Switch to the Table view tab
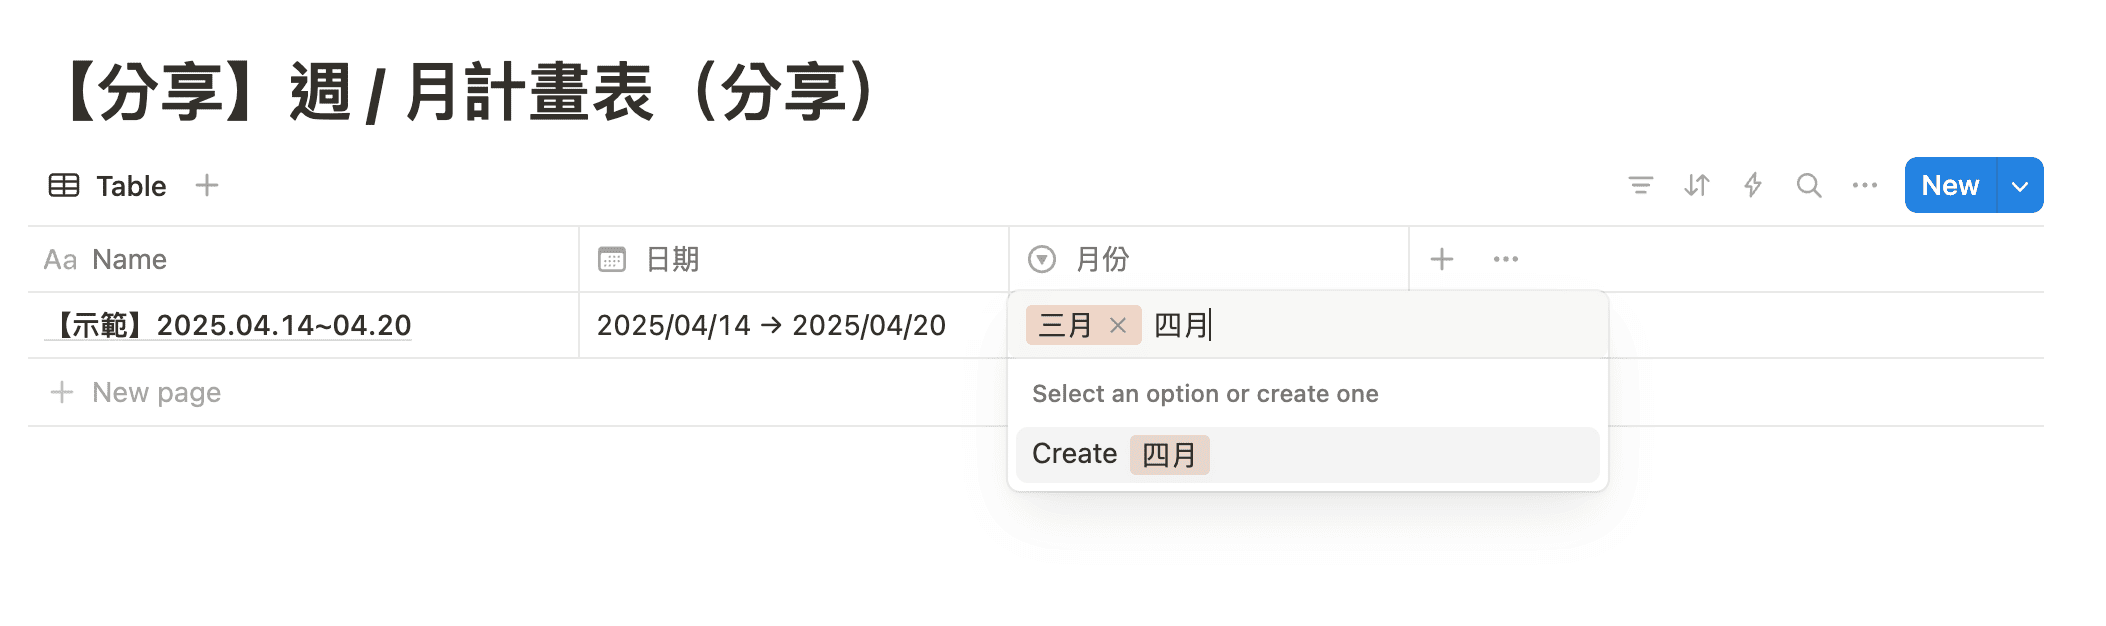This screenshot has height=626, width=2106. coord(108,186)
